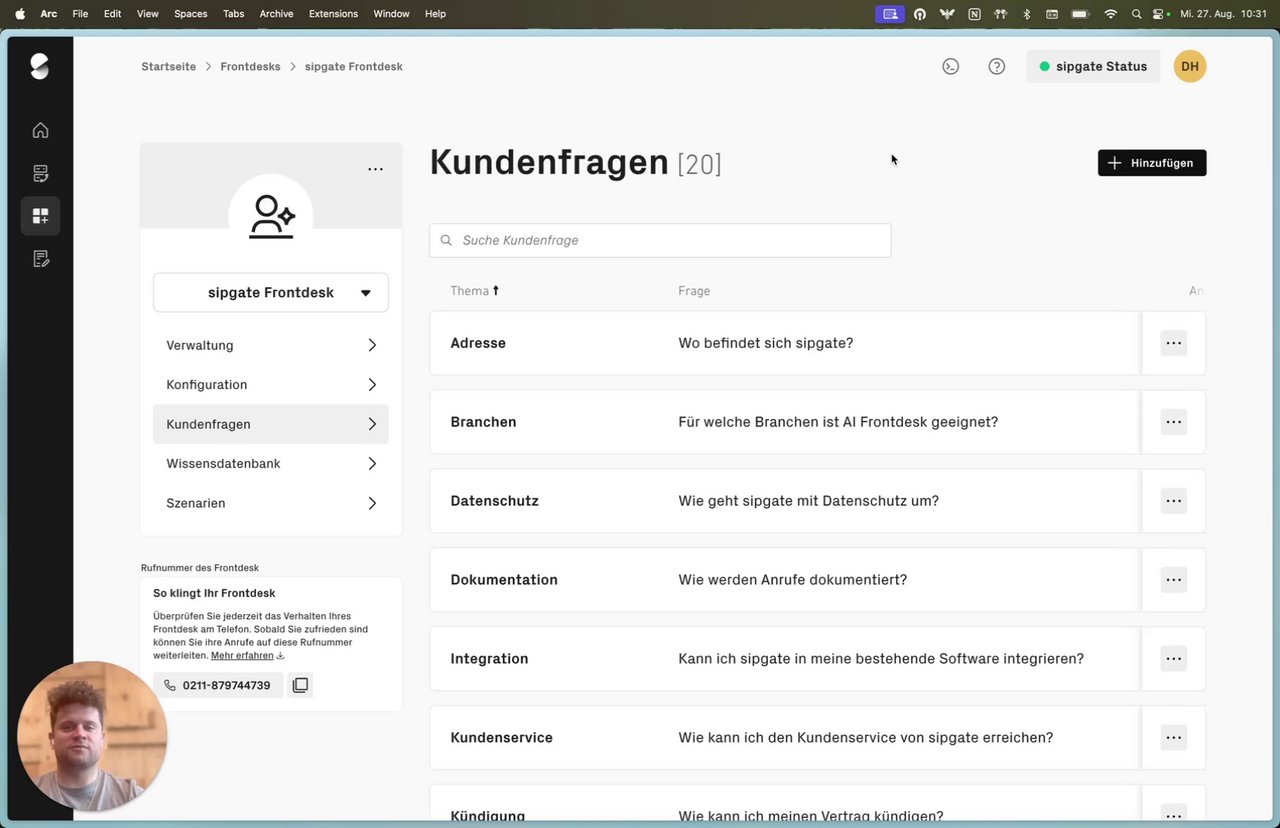
Task: Click the battery icon in menu bar
Action: coord(1080,14)
